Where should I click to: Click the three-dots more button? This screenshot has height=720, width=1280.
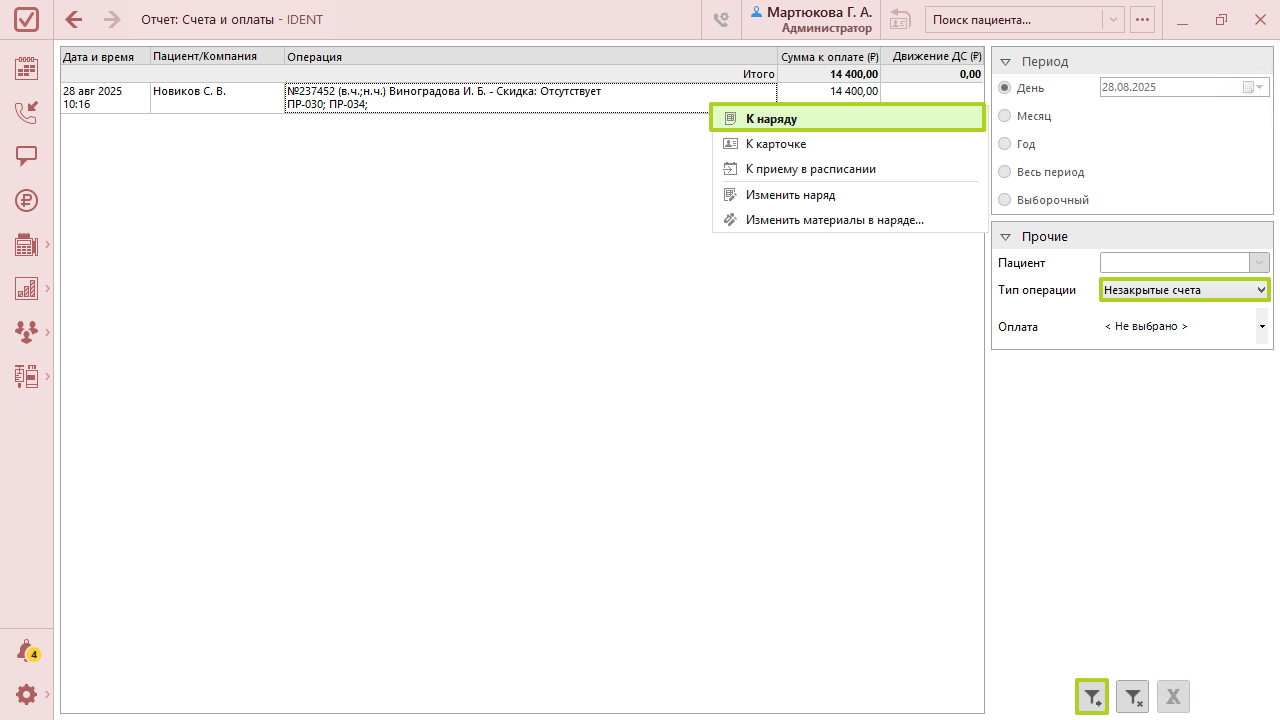[1142, 20]
